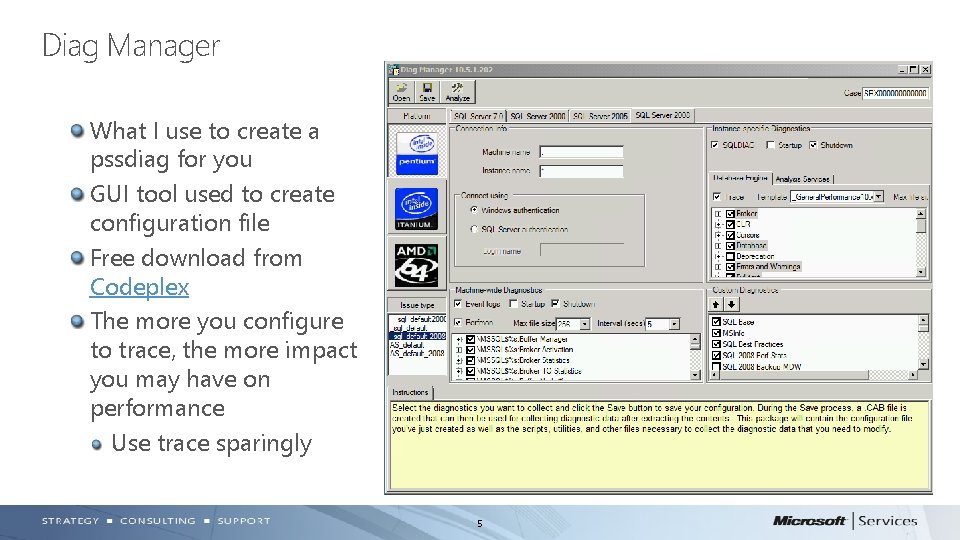The width and height of the screenshot is (960, 540).
Task: Uncheck the MSInfo custom diagnostic
Action: pos(716,333)
